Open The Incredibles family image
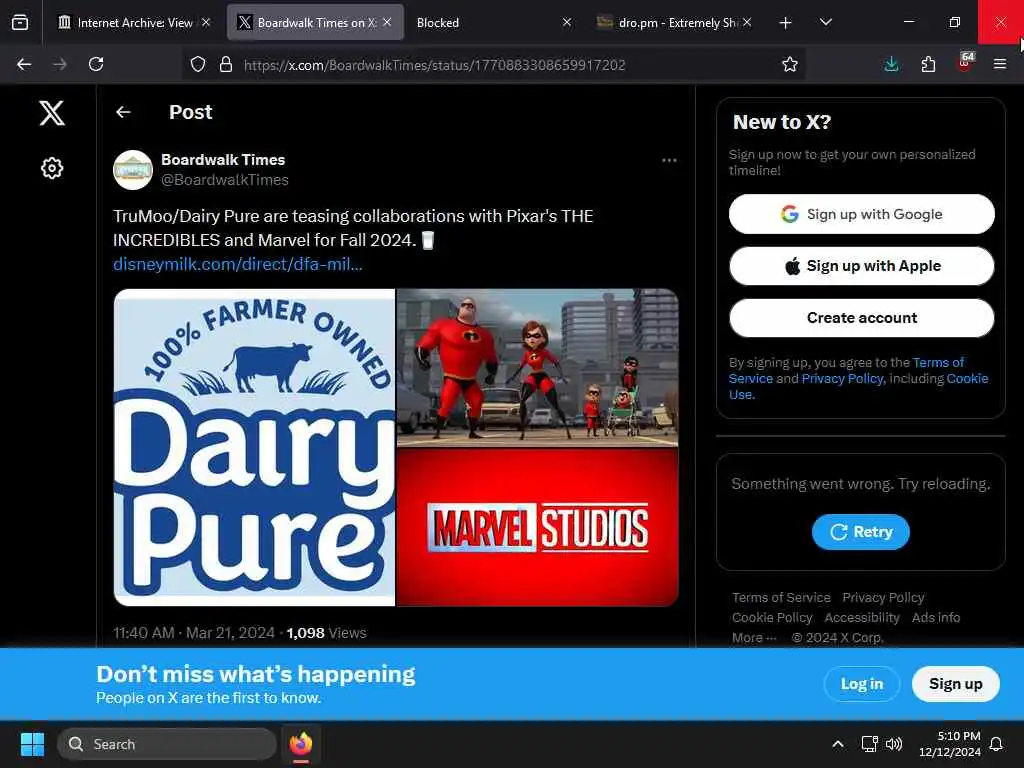Image resolution: width=1024 pixels, height=768 pixels. point(537,368)
